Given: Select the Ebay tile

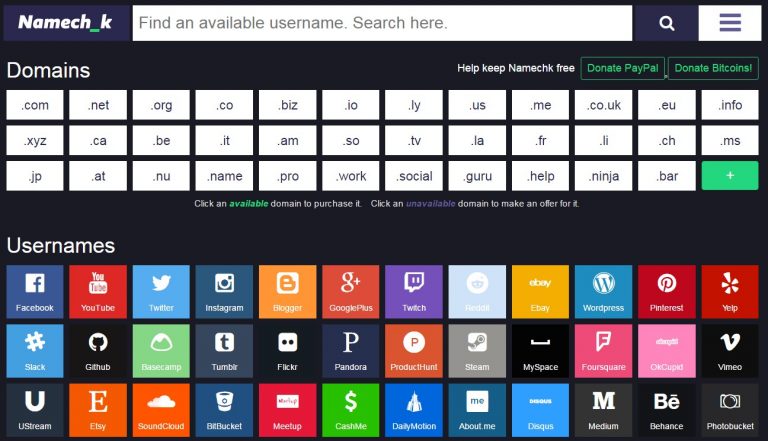Looking at the screenshot, I should (540, 292).
